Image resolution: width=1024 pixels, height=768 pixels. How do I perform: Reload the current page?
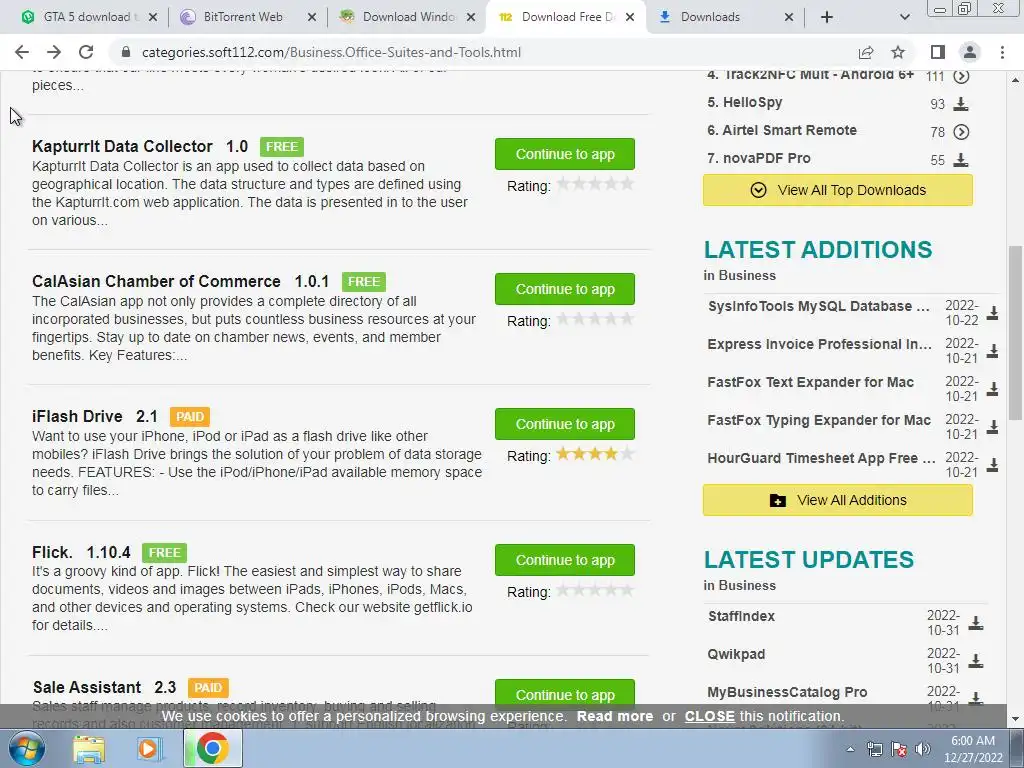point(86,52)
